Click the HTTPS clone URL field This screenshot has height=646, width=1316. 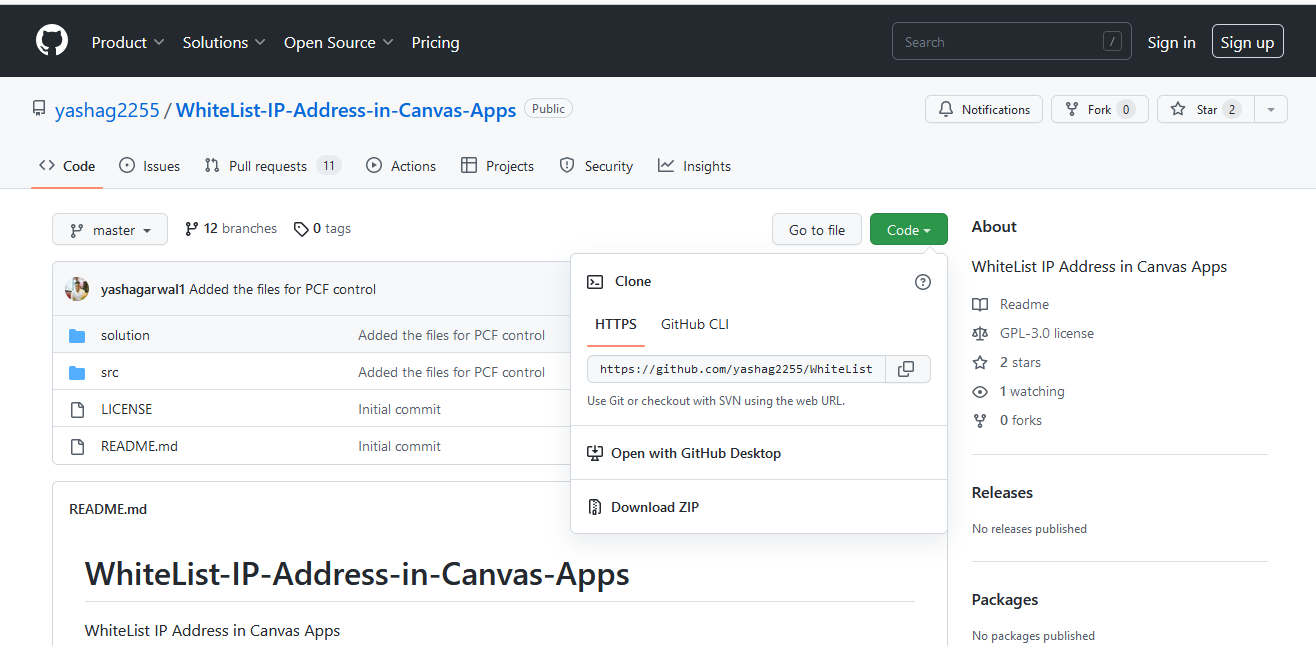737,369
